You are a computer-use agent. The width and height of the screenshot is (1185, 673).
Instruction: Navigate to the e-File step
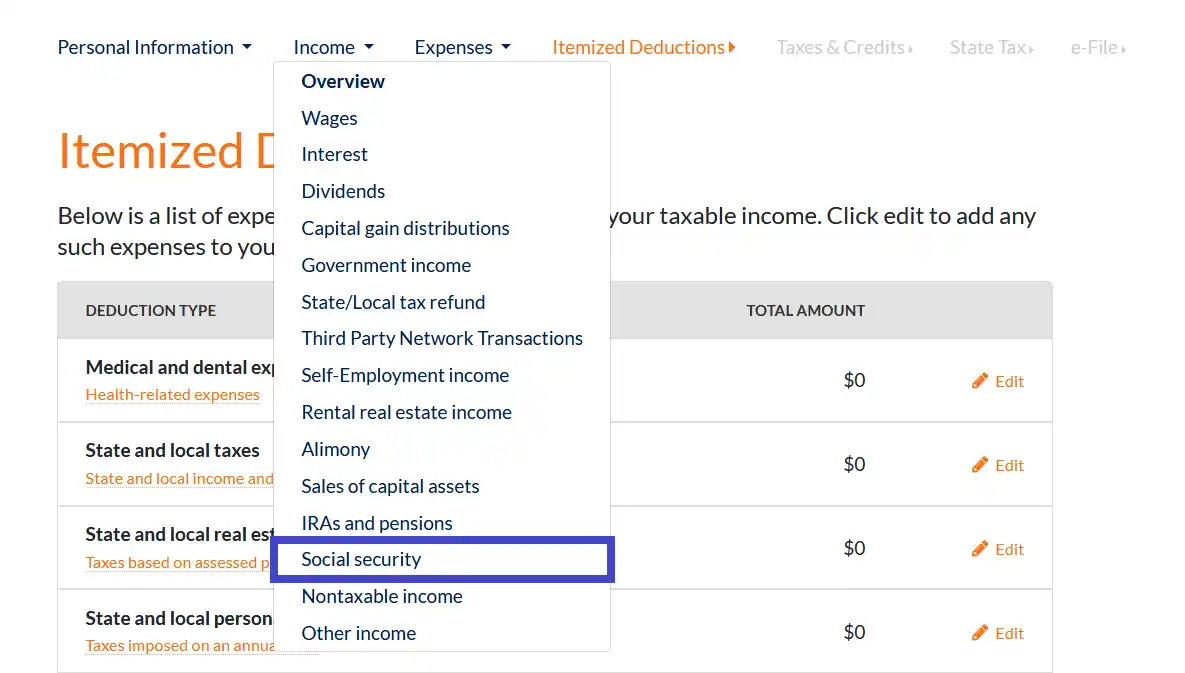(1098, 47)
